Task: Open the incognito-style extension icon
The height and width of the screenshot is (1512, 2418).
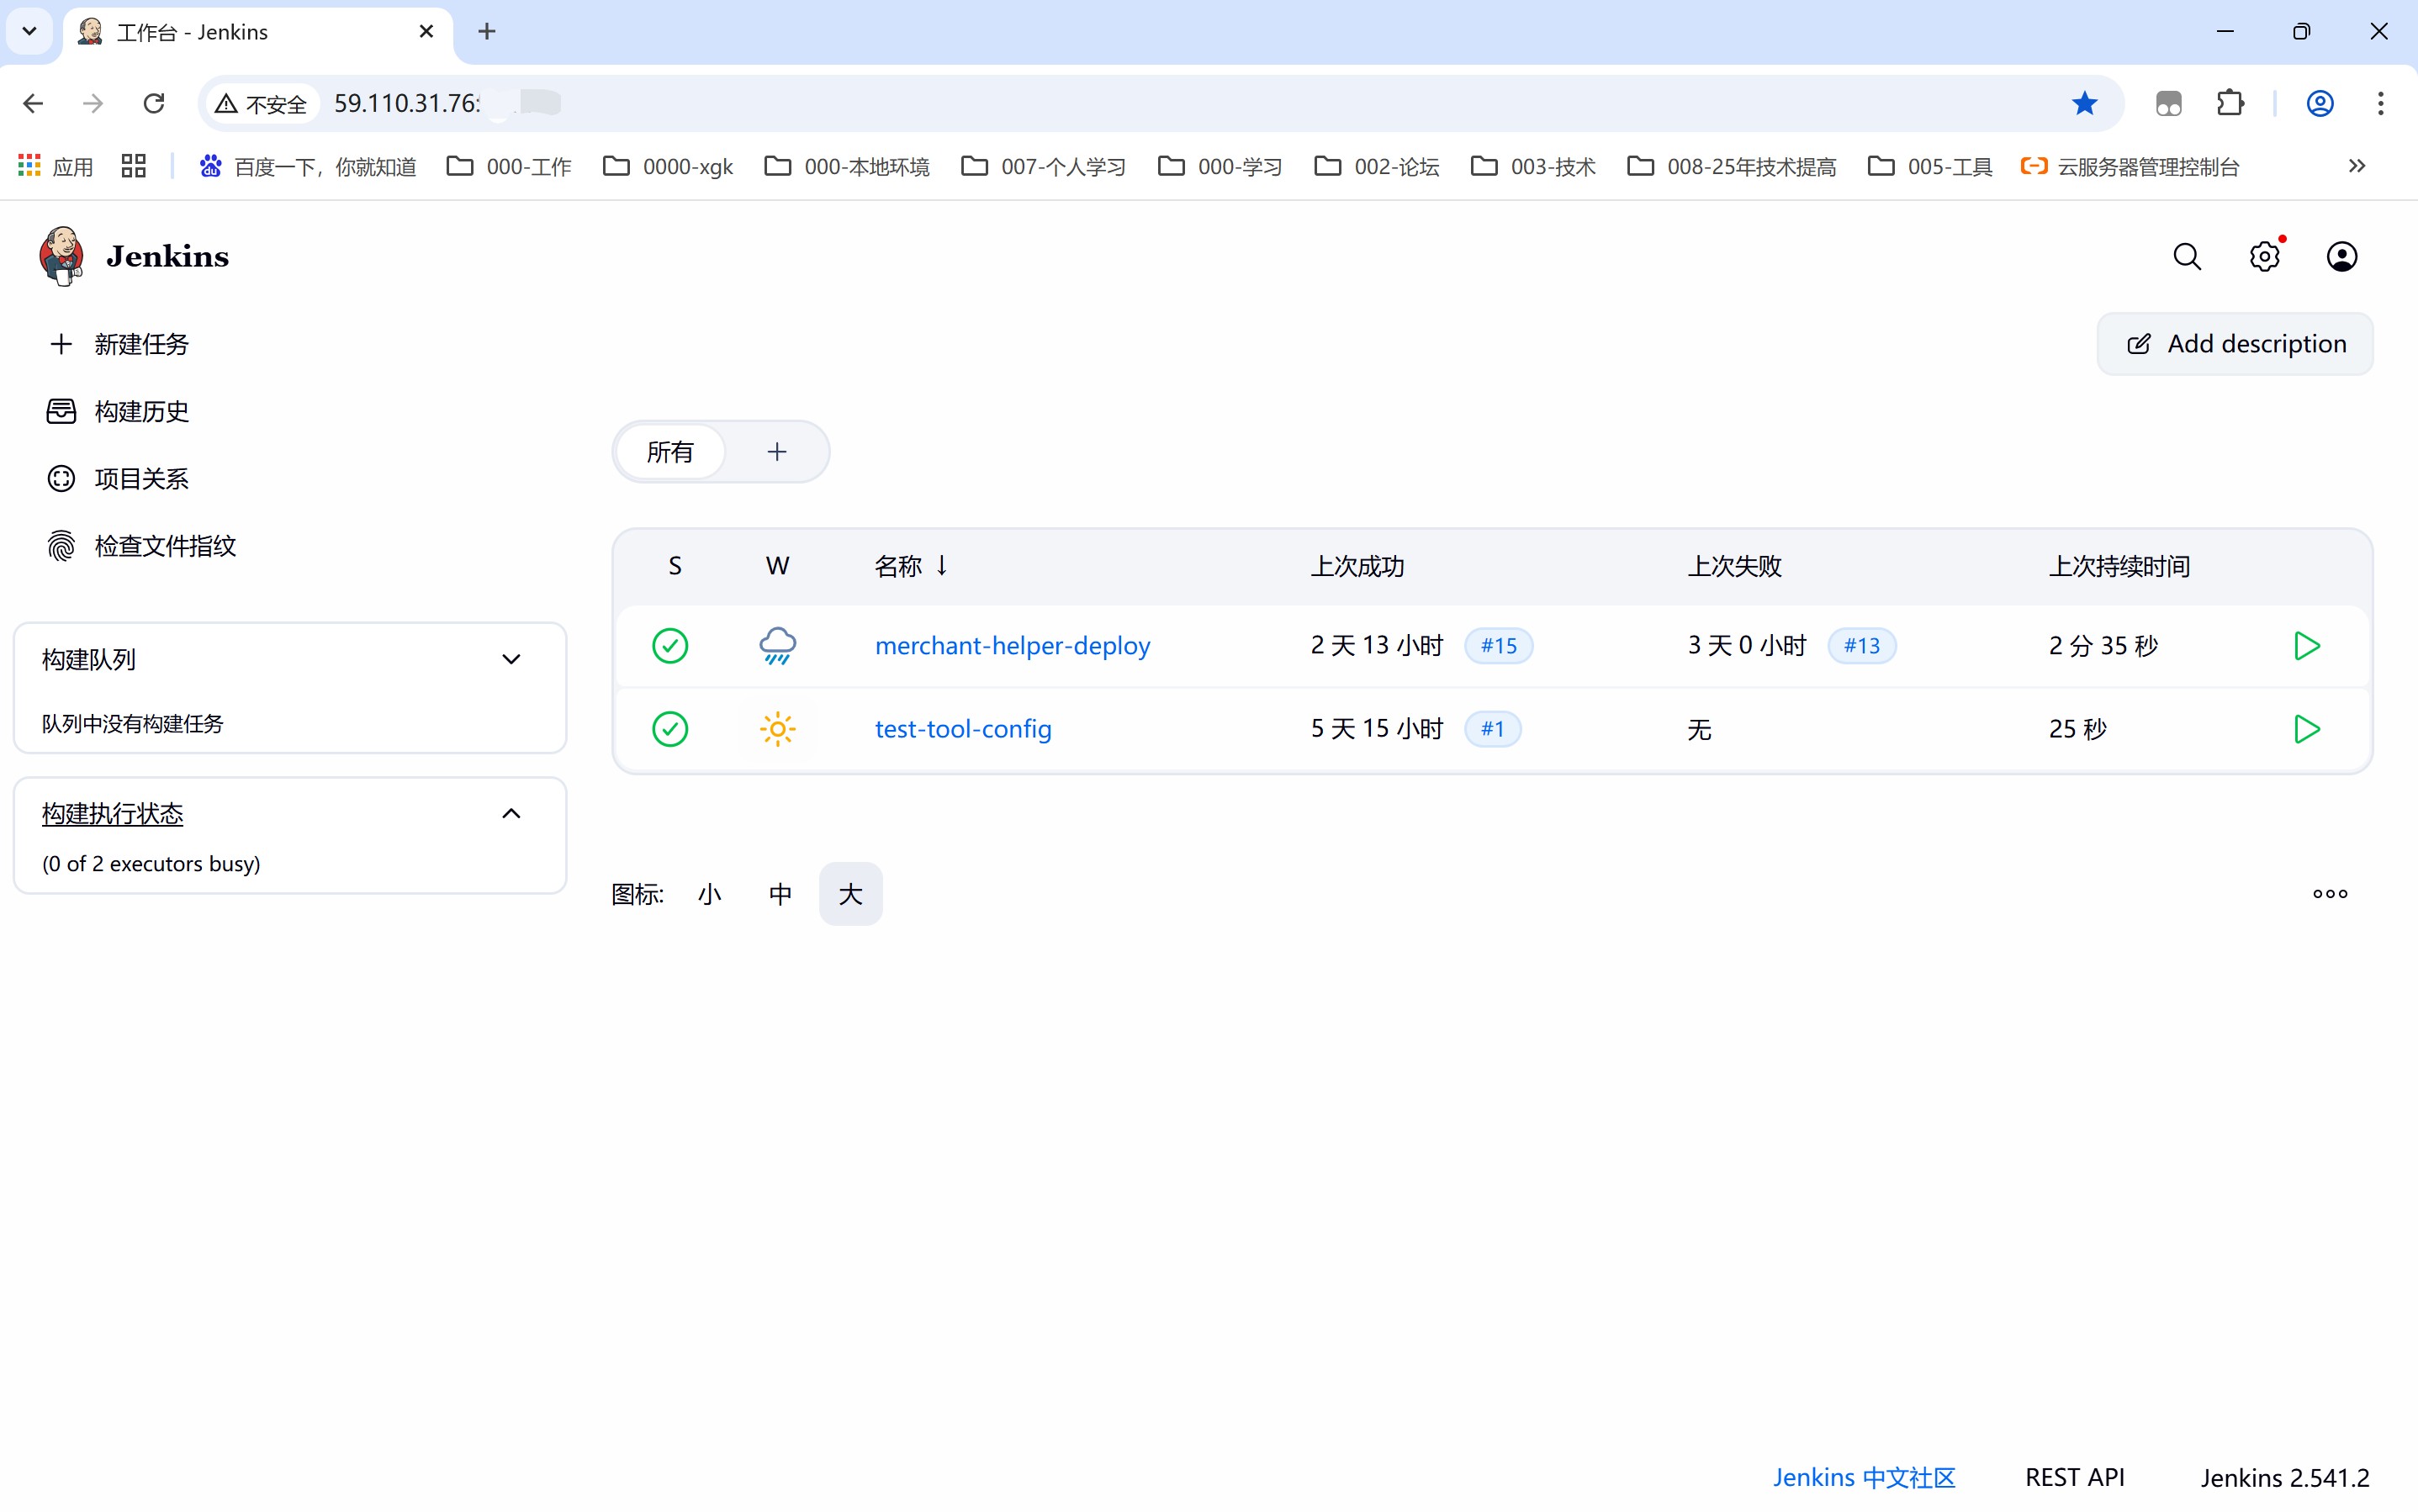Action: pyautogui.click(x=2169, y=103)
